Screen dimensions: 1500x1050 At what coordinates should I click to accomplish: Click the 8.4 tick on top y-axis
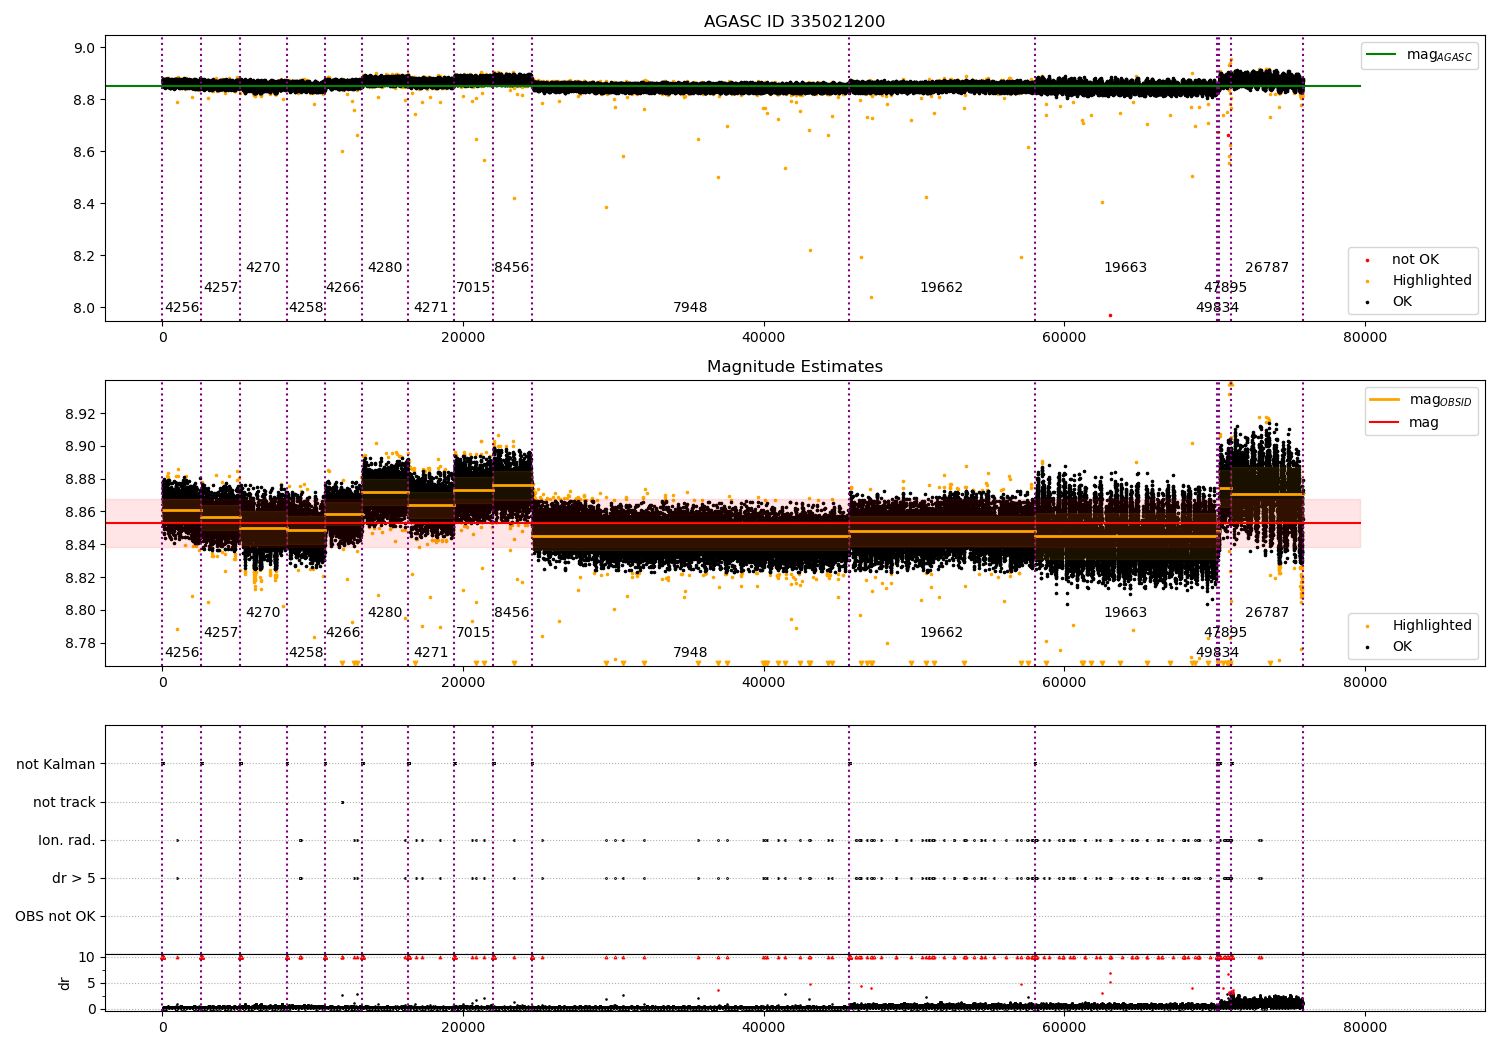pyautogui.click(x=85, y=204)
